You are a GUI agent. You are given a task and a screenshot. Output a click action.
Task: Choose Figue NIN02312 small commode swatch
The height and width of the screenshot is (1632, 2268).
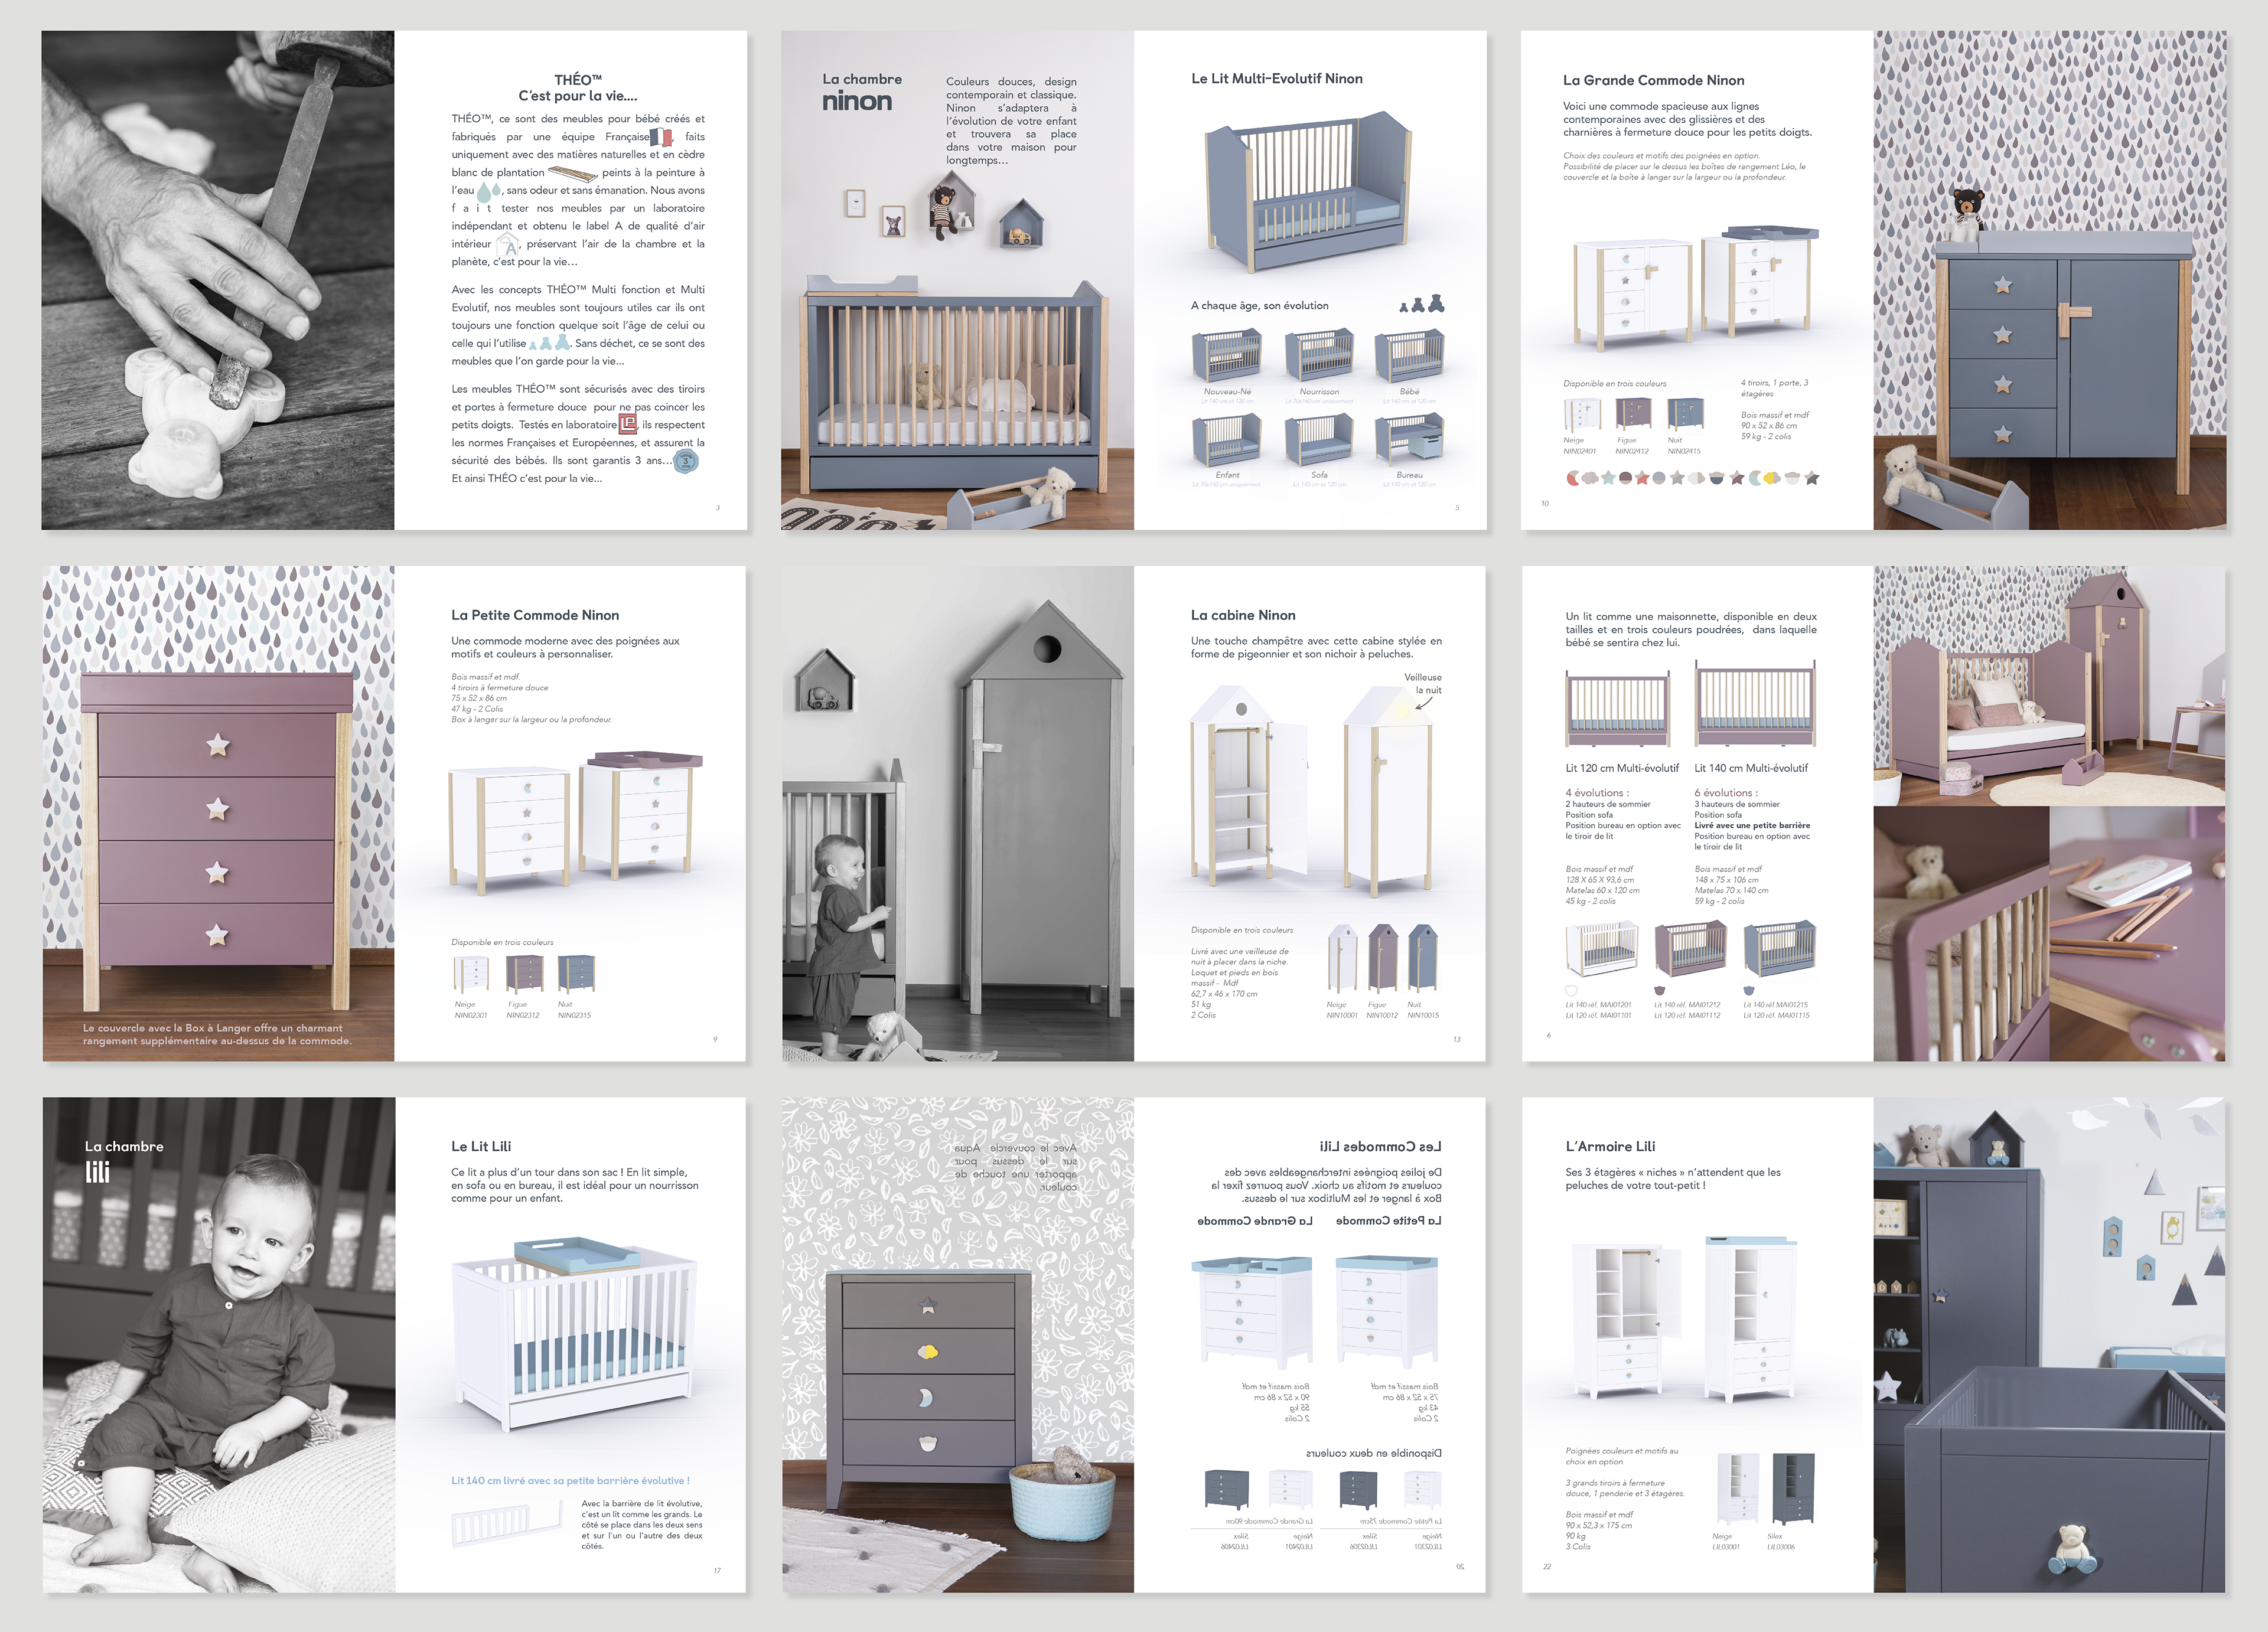[524, 974]
